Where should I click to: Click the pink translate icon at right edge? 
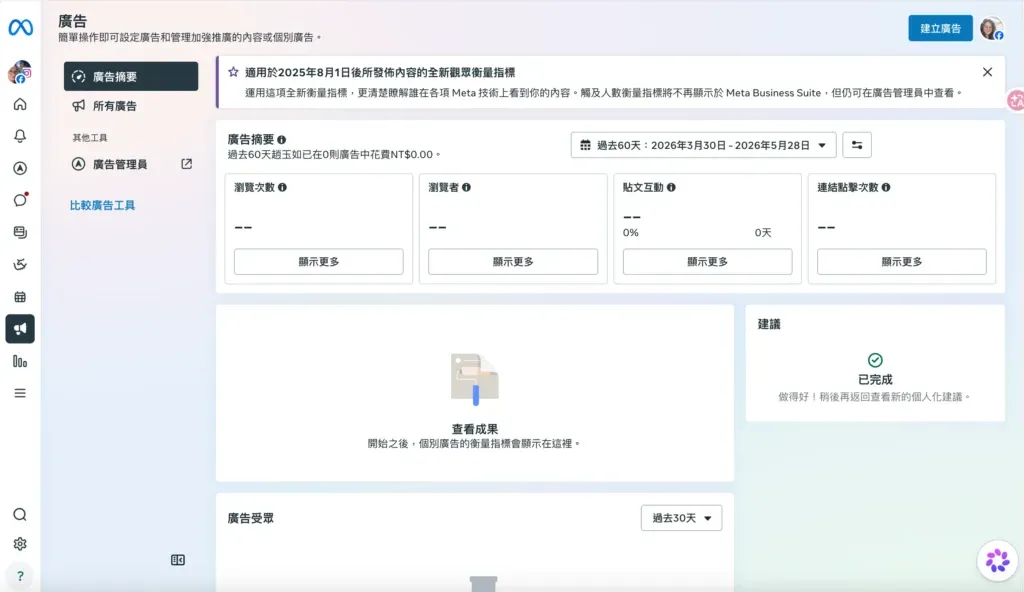(1016, 101)
